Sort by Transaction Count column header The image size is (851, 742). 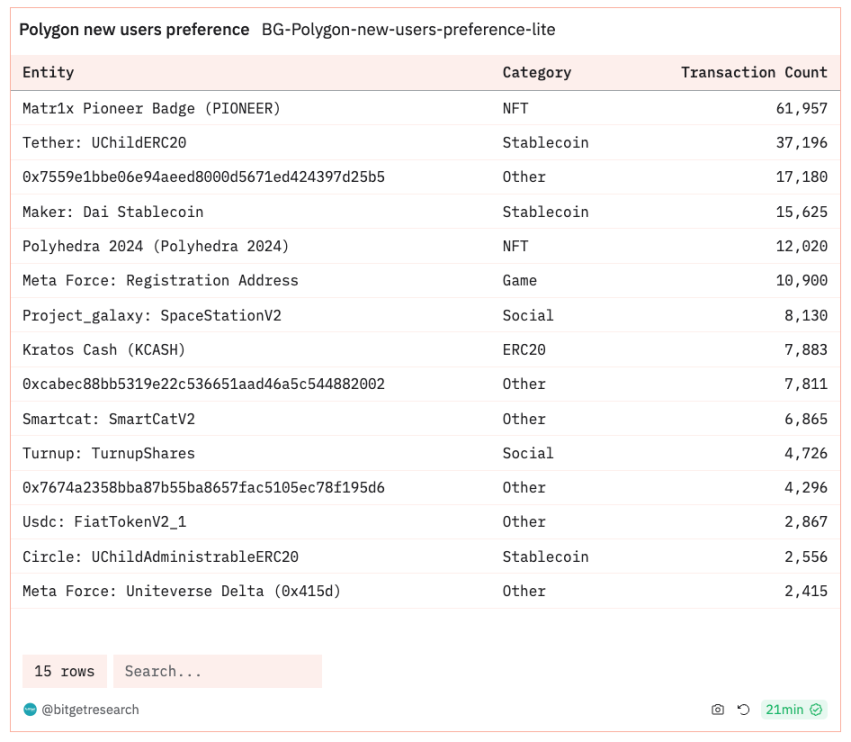coord(753,72)
